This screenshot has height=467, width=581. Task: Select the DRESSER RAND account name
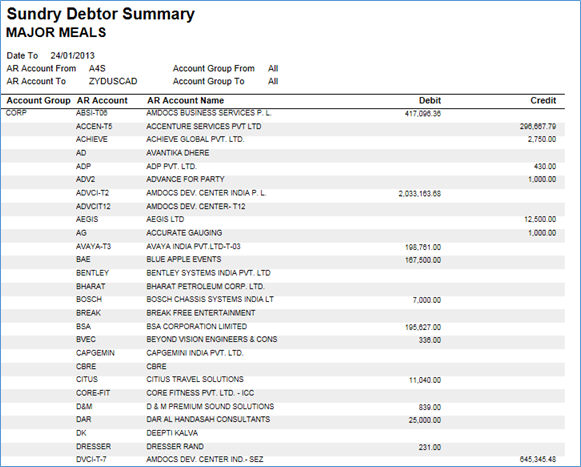pos(175,446)
